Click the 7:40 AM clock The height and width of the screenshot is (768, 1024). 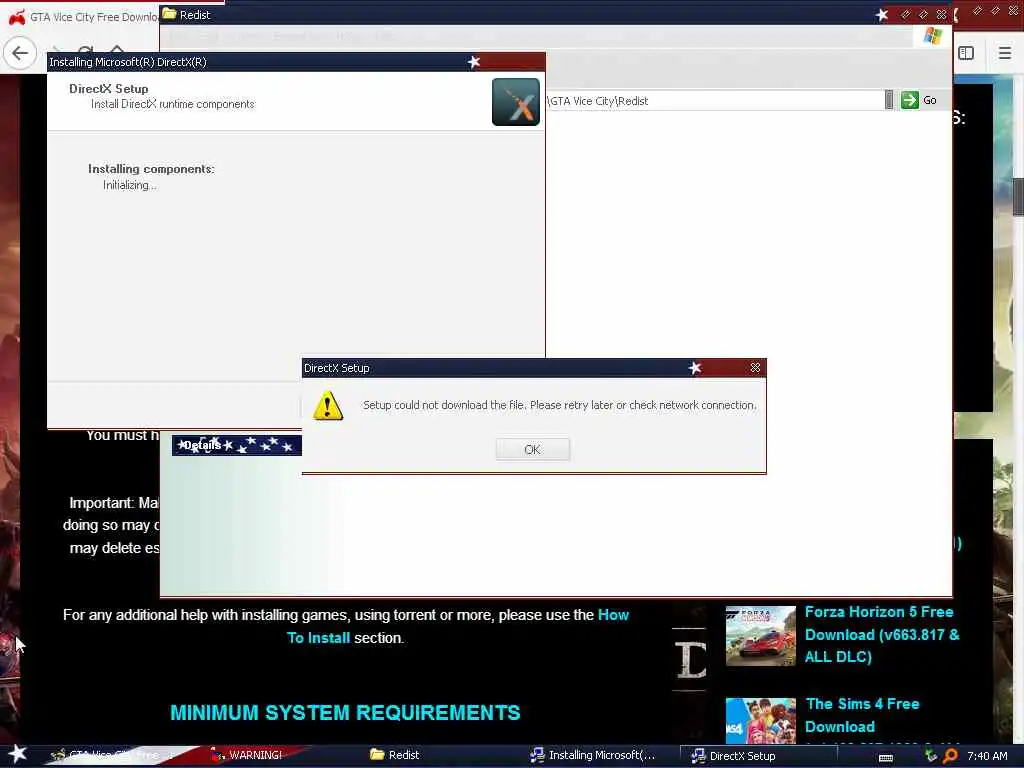click(x=987, y=756)
